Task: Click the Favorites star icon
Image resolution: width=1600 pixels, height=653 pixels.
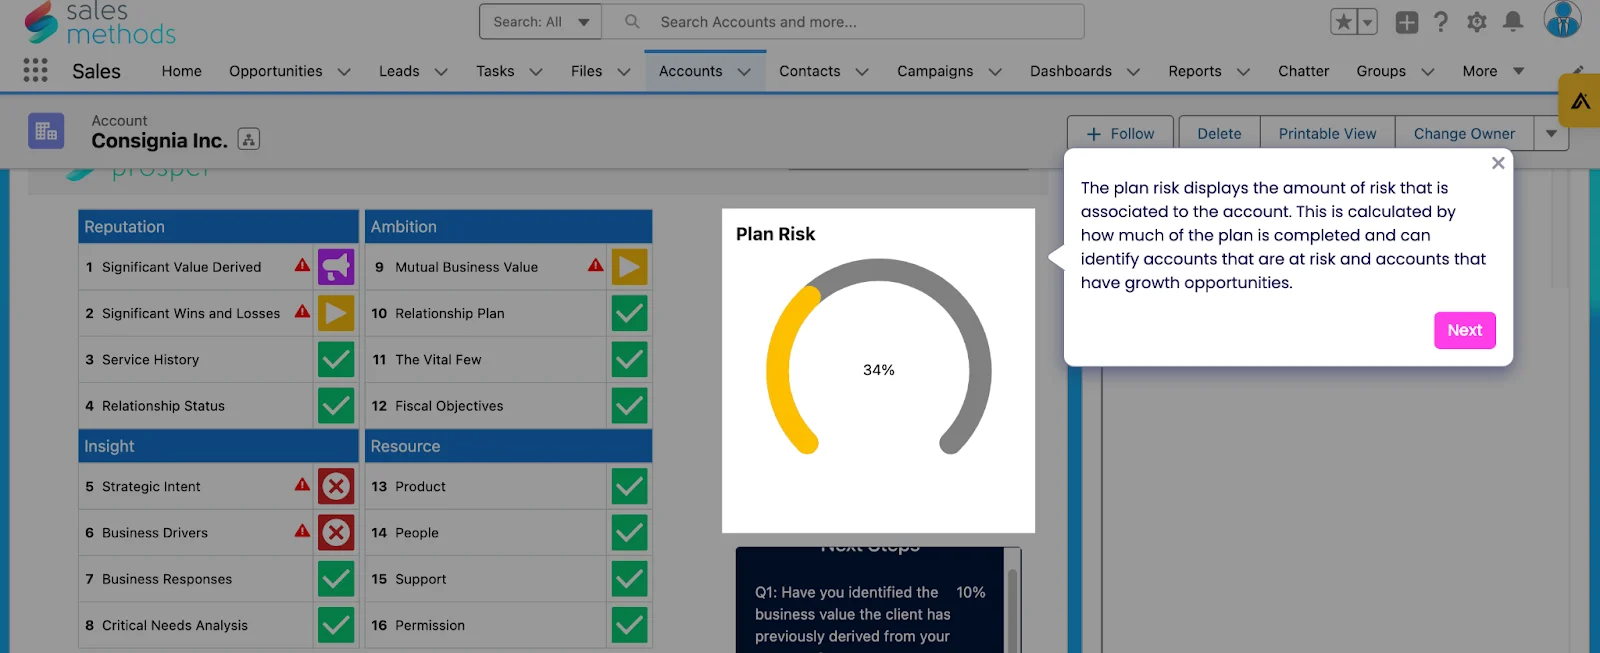Action: (1343, 21)
